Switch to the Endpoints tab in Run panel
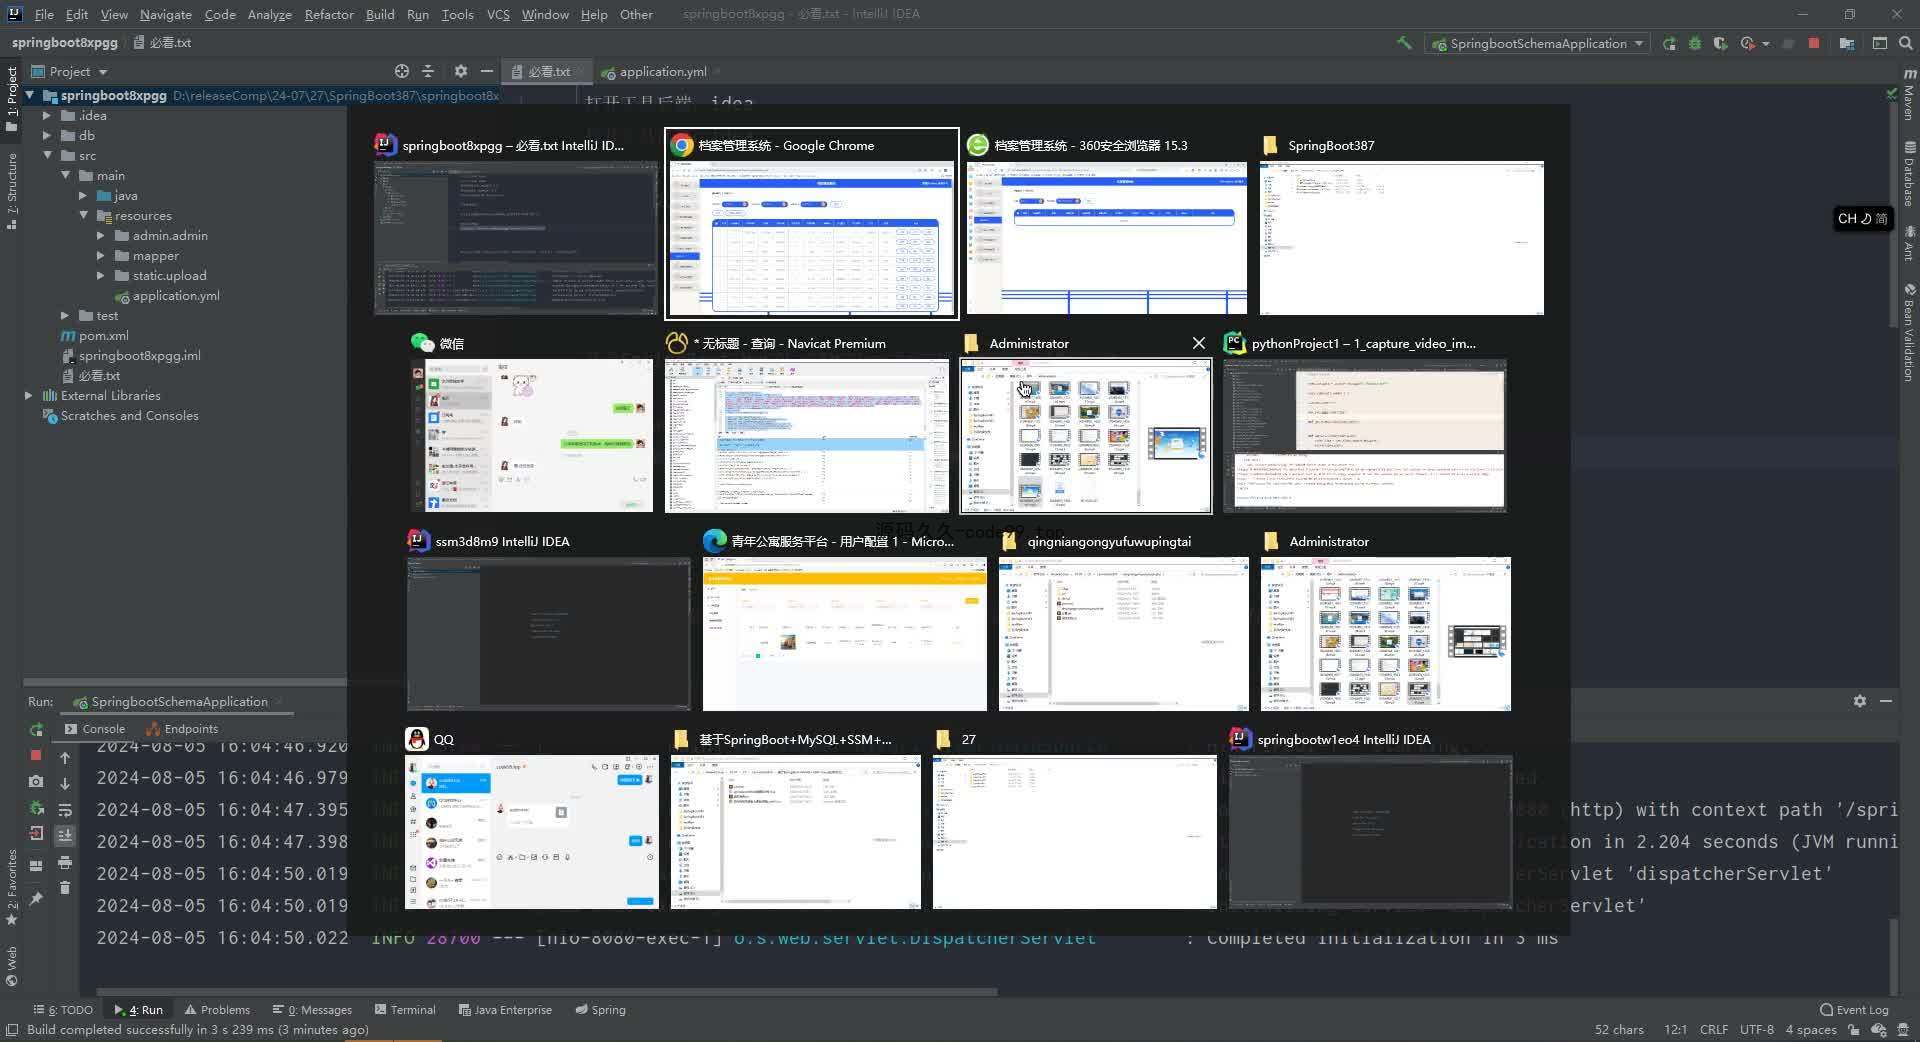1920x1042 pixels. (182, 729)
